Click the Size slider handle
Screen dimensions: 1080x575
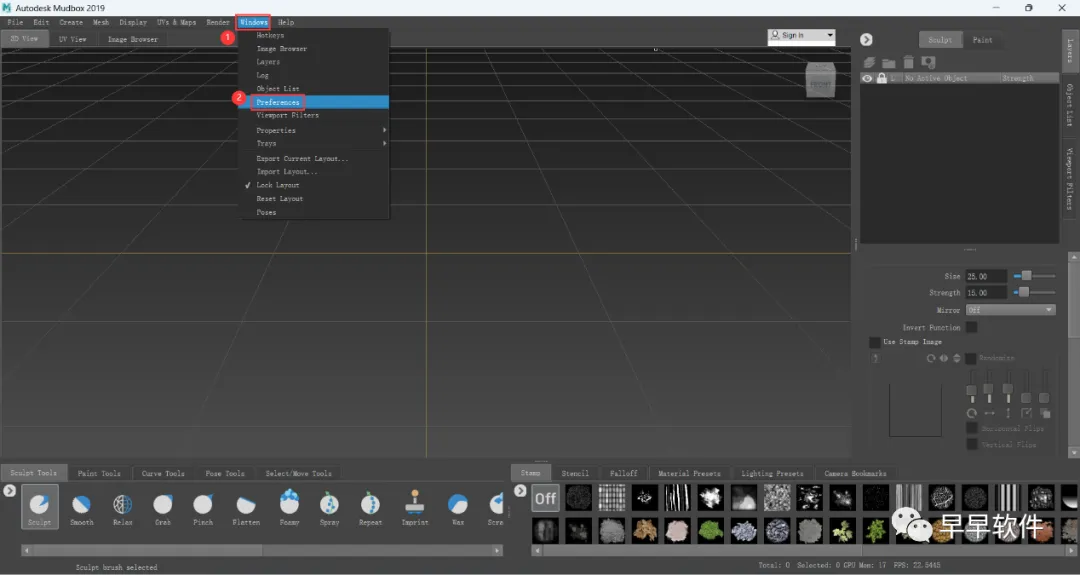coord(1026,275)
